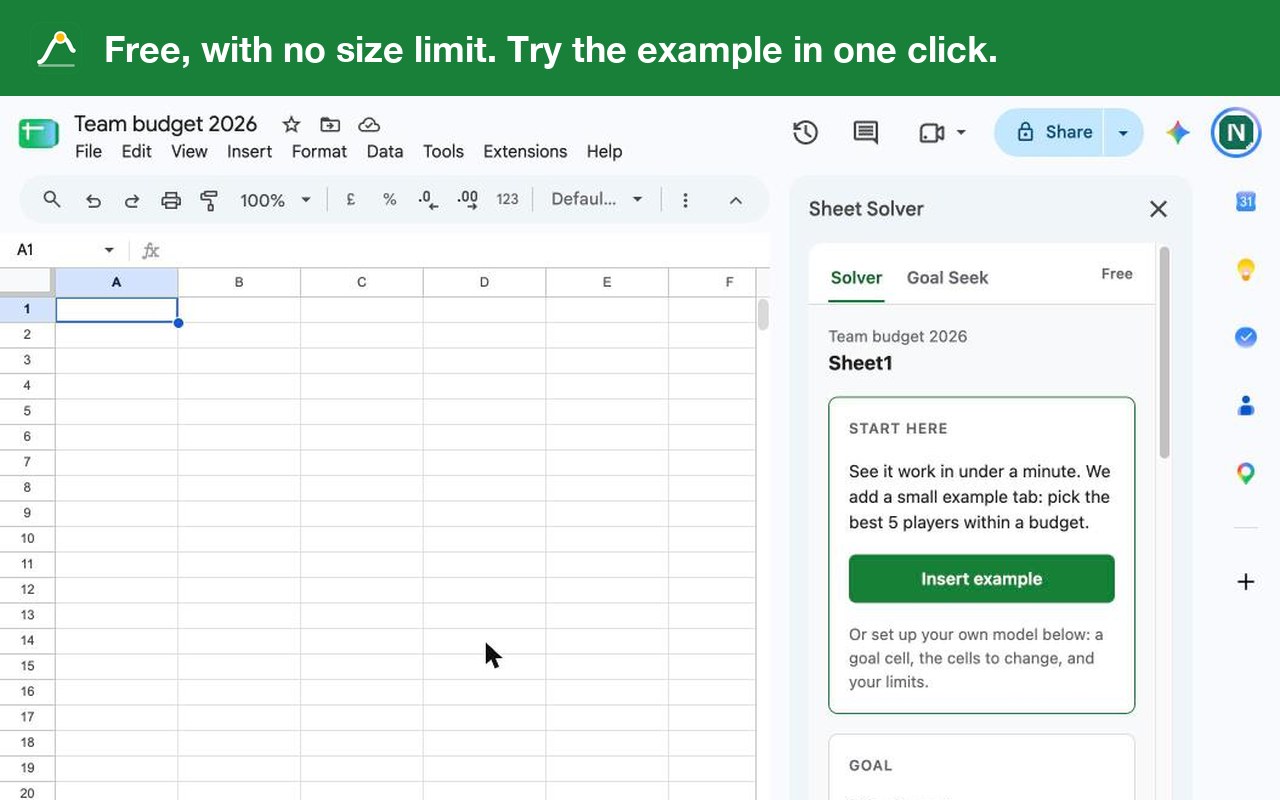
Task: Open the zoom 100% dropdown
Action: click(275, 200)
